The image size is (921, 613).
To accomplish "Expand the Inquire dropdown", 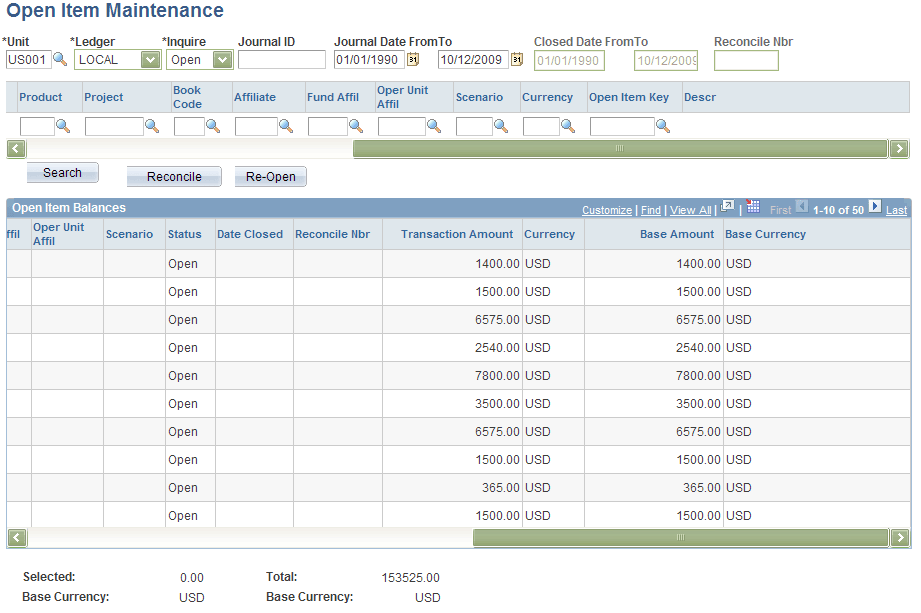I will click(223, 60).
